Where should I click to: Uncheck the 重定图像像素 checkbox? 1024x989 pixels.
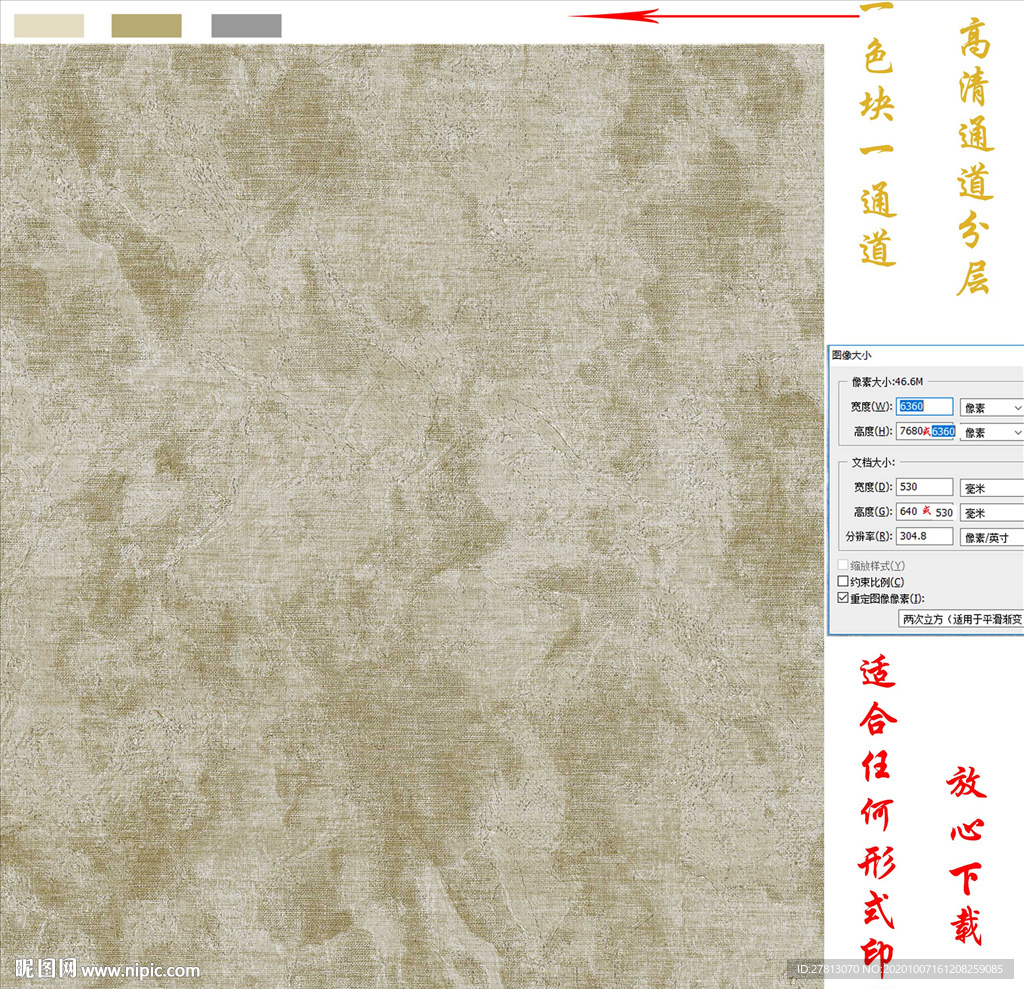click(843, 598)
